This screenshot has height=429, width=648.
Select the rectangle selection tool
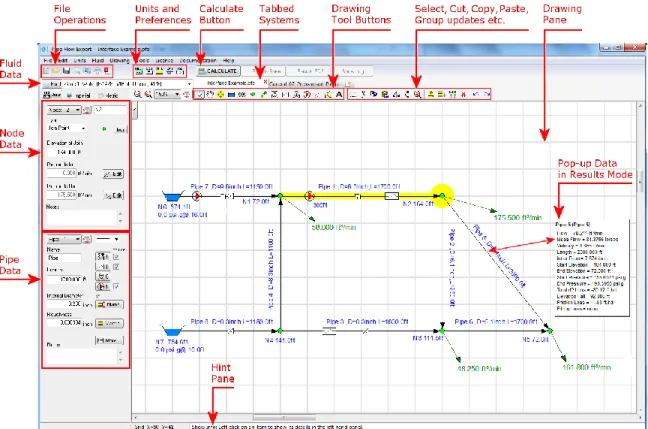(353, 95)
